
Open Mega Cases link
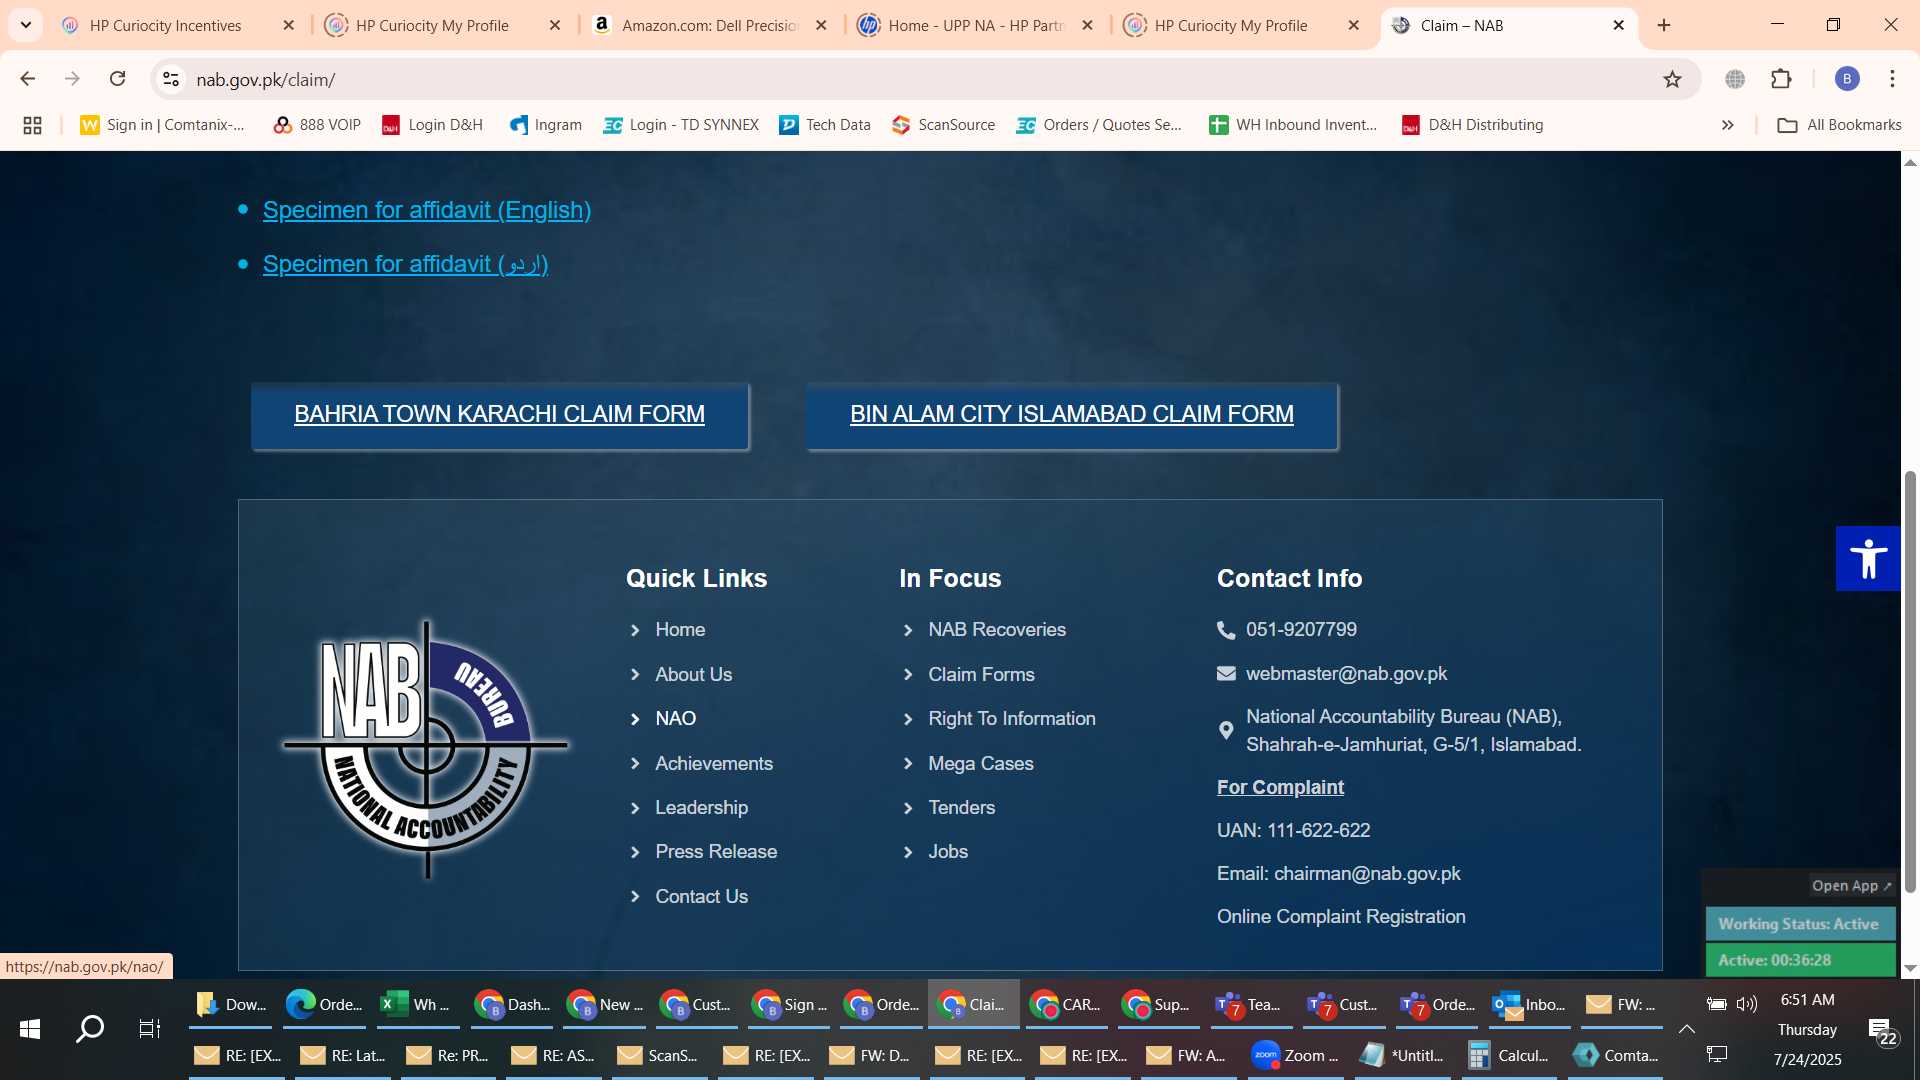click(x=981, y=763)
